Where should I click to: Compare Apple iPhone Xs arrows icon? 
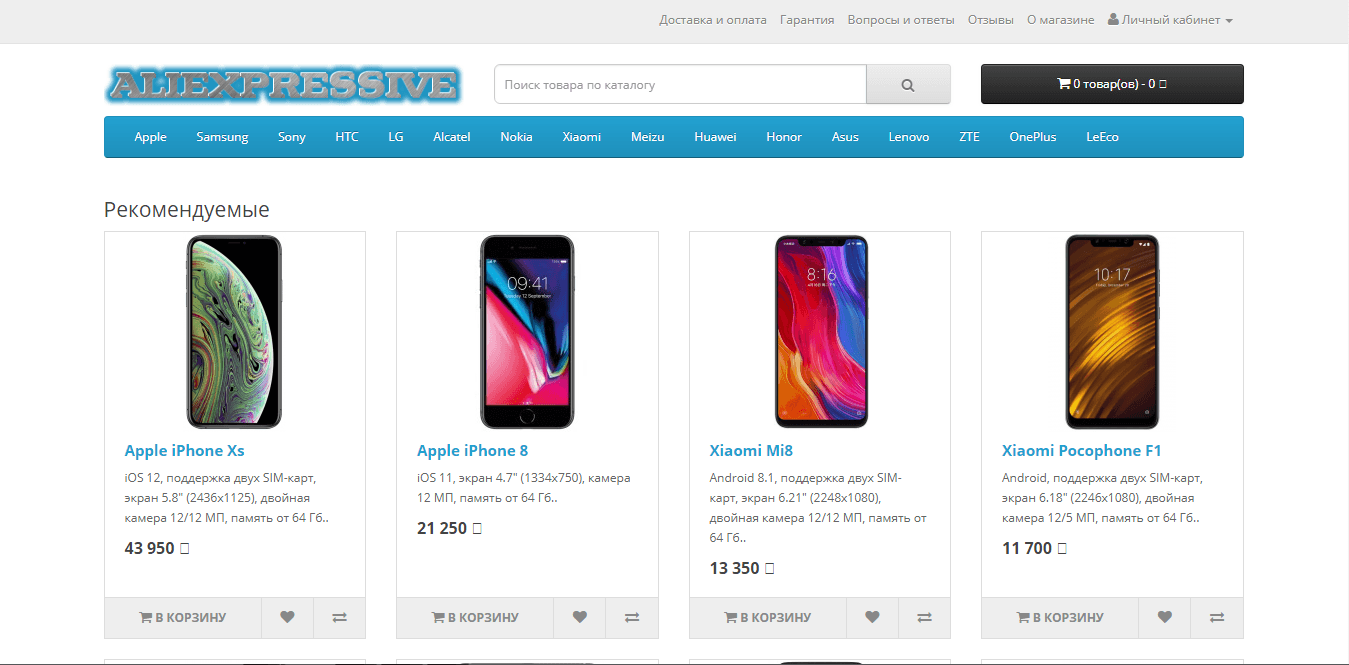click(339, 617)
